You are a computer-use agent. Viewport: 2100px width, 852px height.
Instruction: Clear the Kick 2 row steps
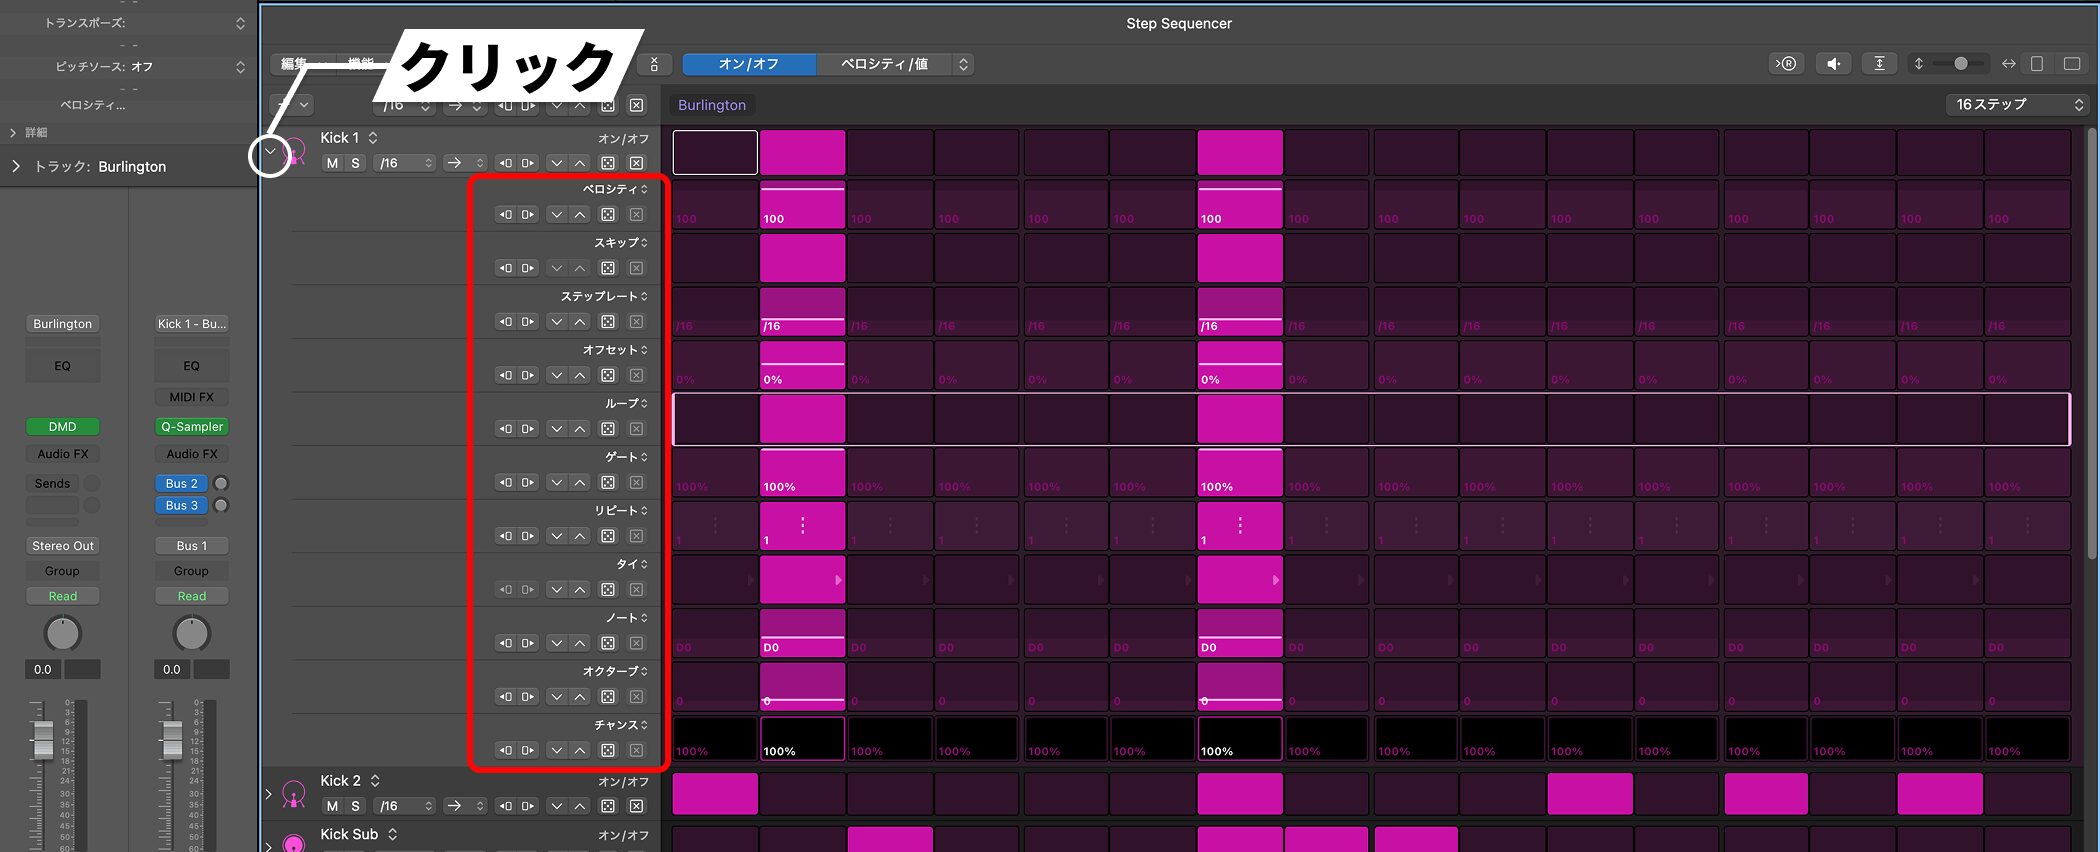point(636,806)
